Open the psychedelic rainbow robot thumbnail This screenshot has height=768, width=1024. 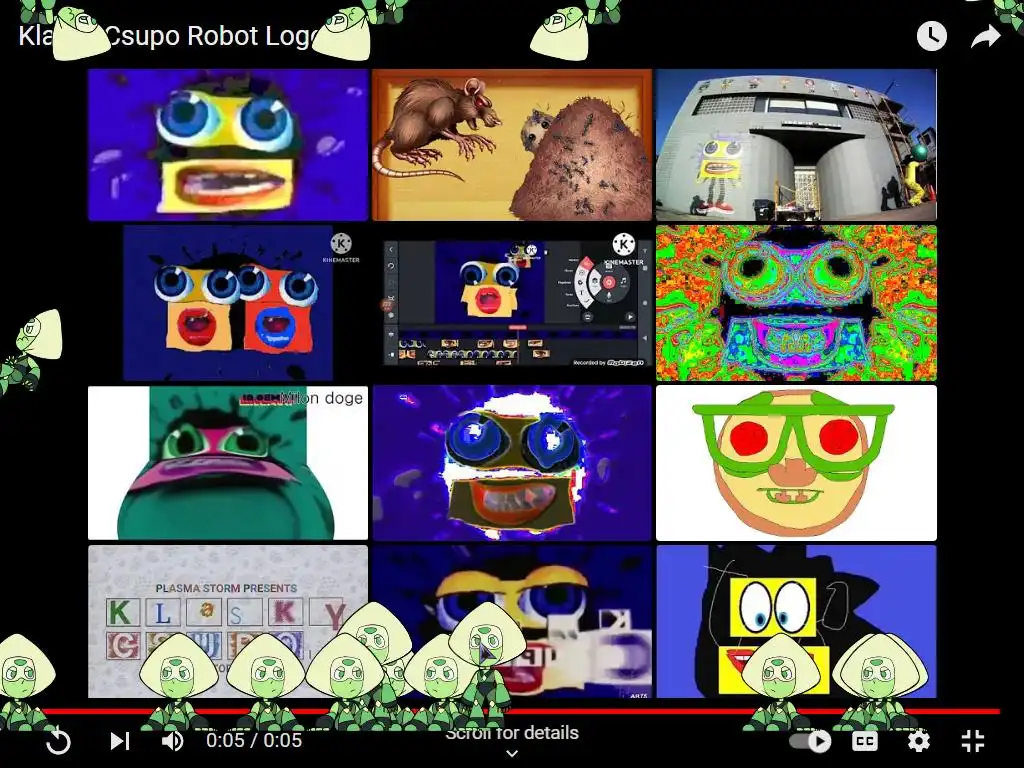coord(796,303)
